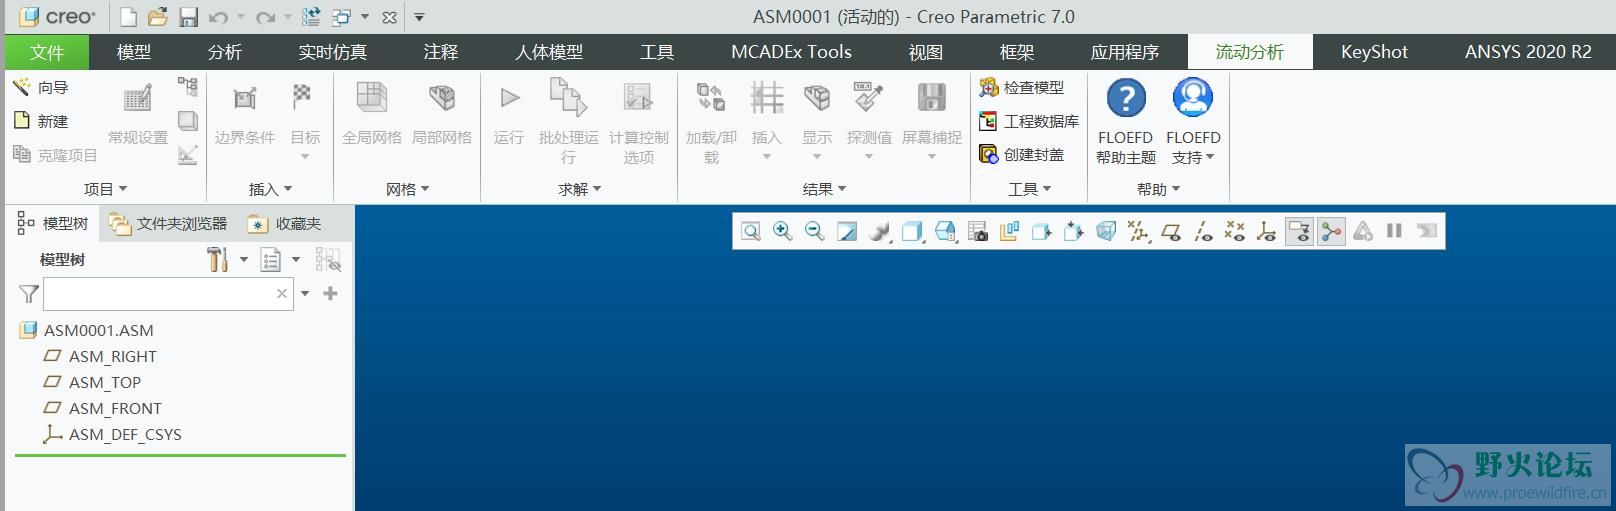1616x511 pixels.
Task: Open the datum display filters icon
Action: (x=1138, y=232)
